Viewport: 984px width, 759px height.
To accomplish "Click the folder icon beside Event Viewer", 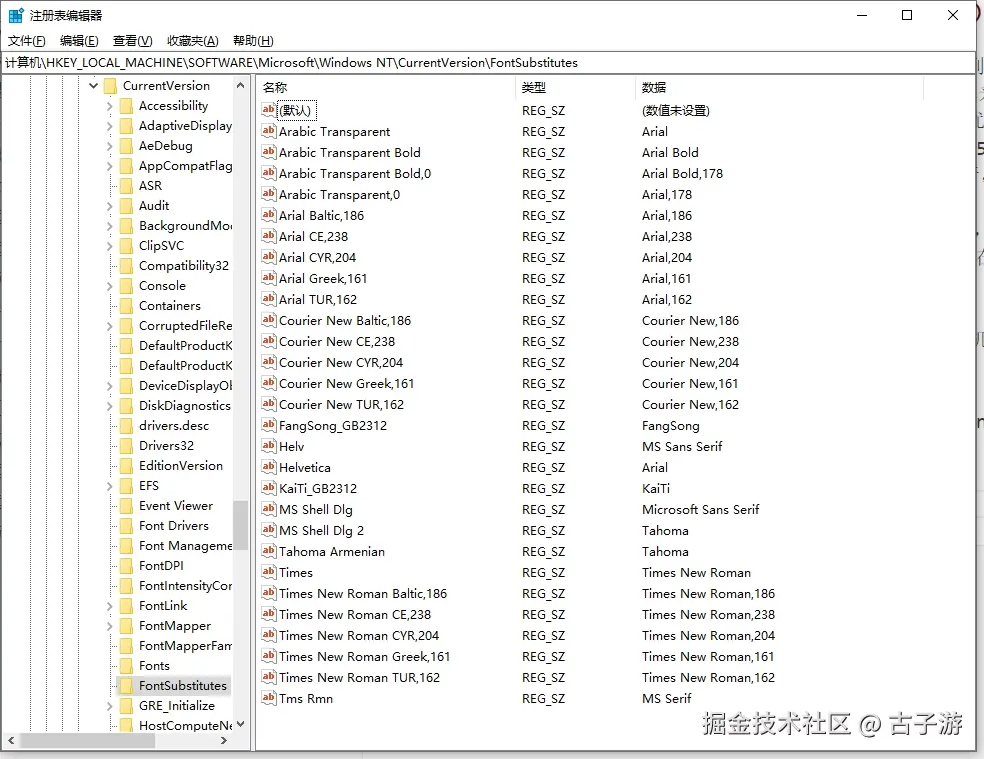I will click(x=126, y=506).
